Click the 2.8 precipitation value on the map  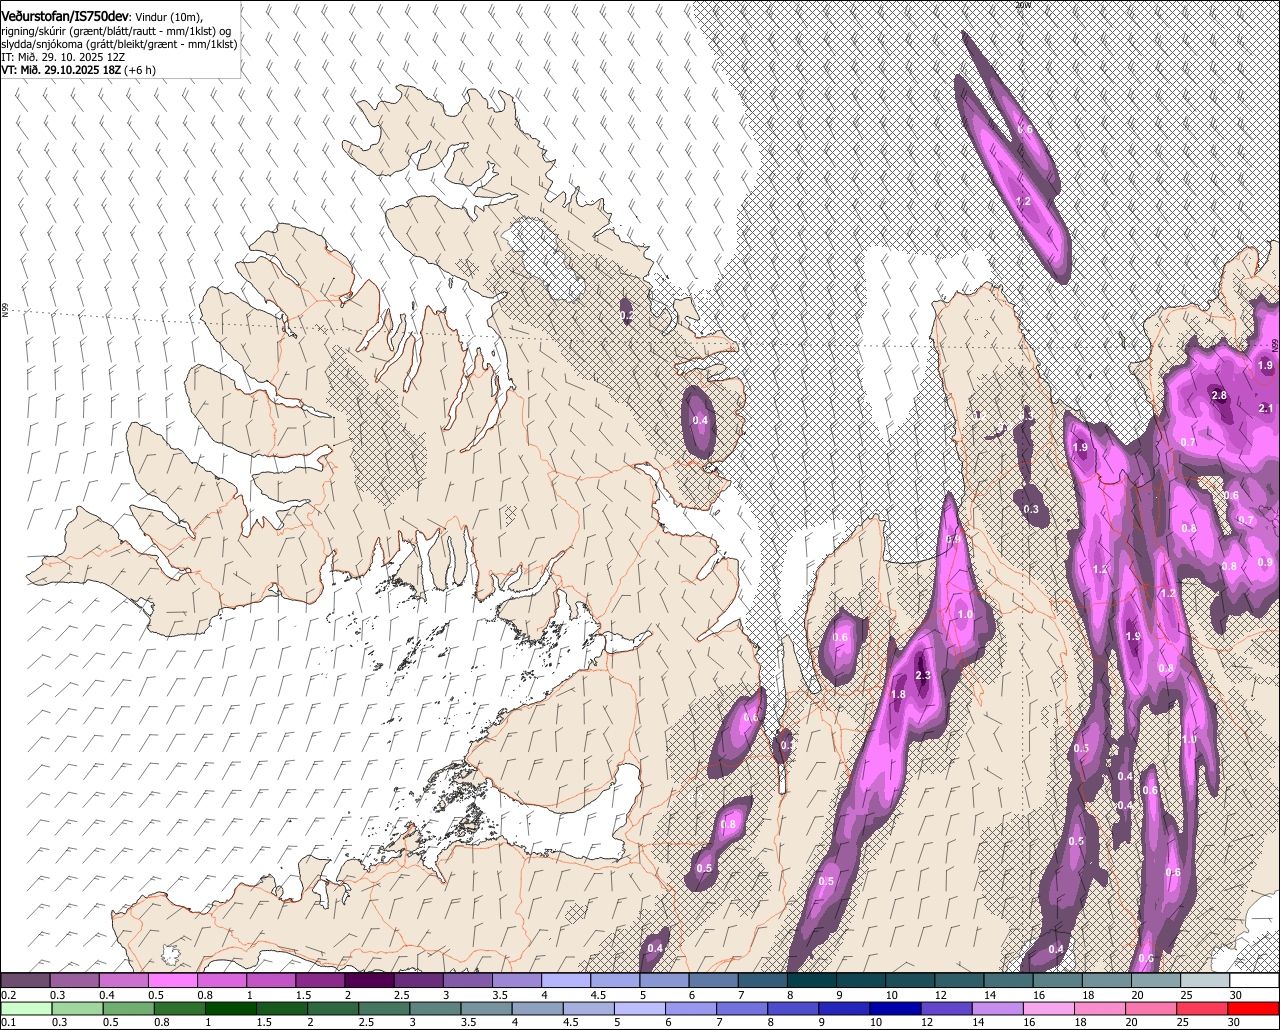coord(1219,396)
